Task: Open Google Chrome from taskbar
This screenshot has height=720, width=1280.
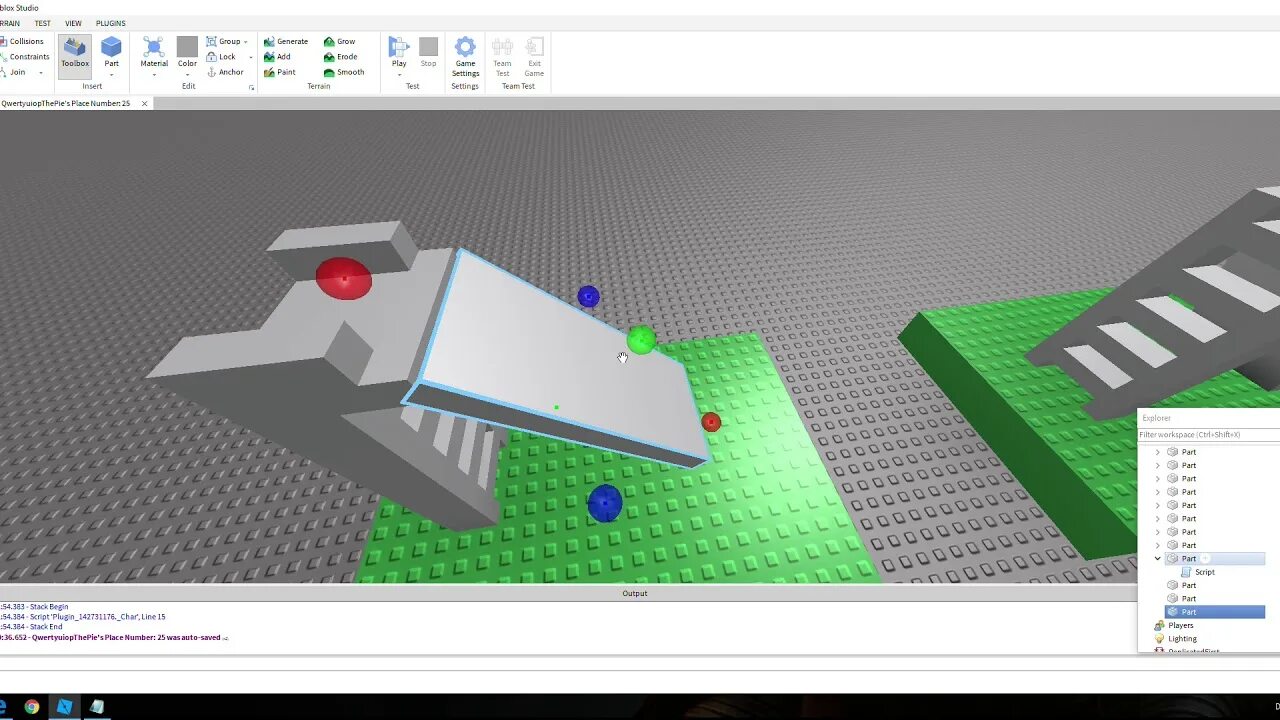Action: coord(32,706)
